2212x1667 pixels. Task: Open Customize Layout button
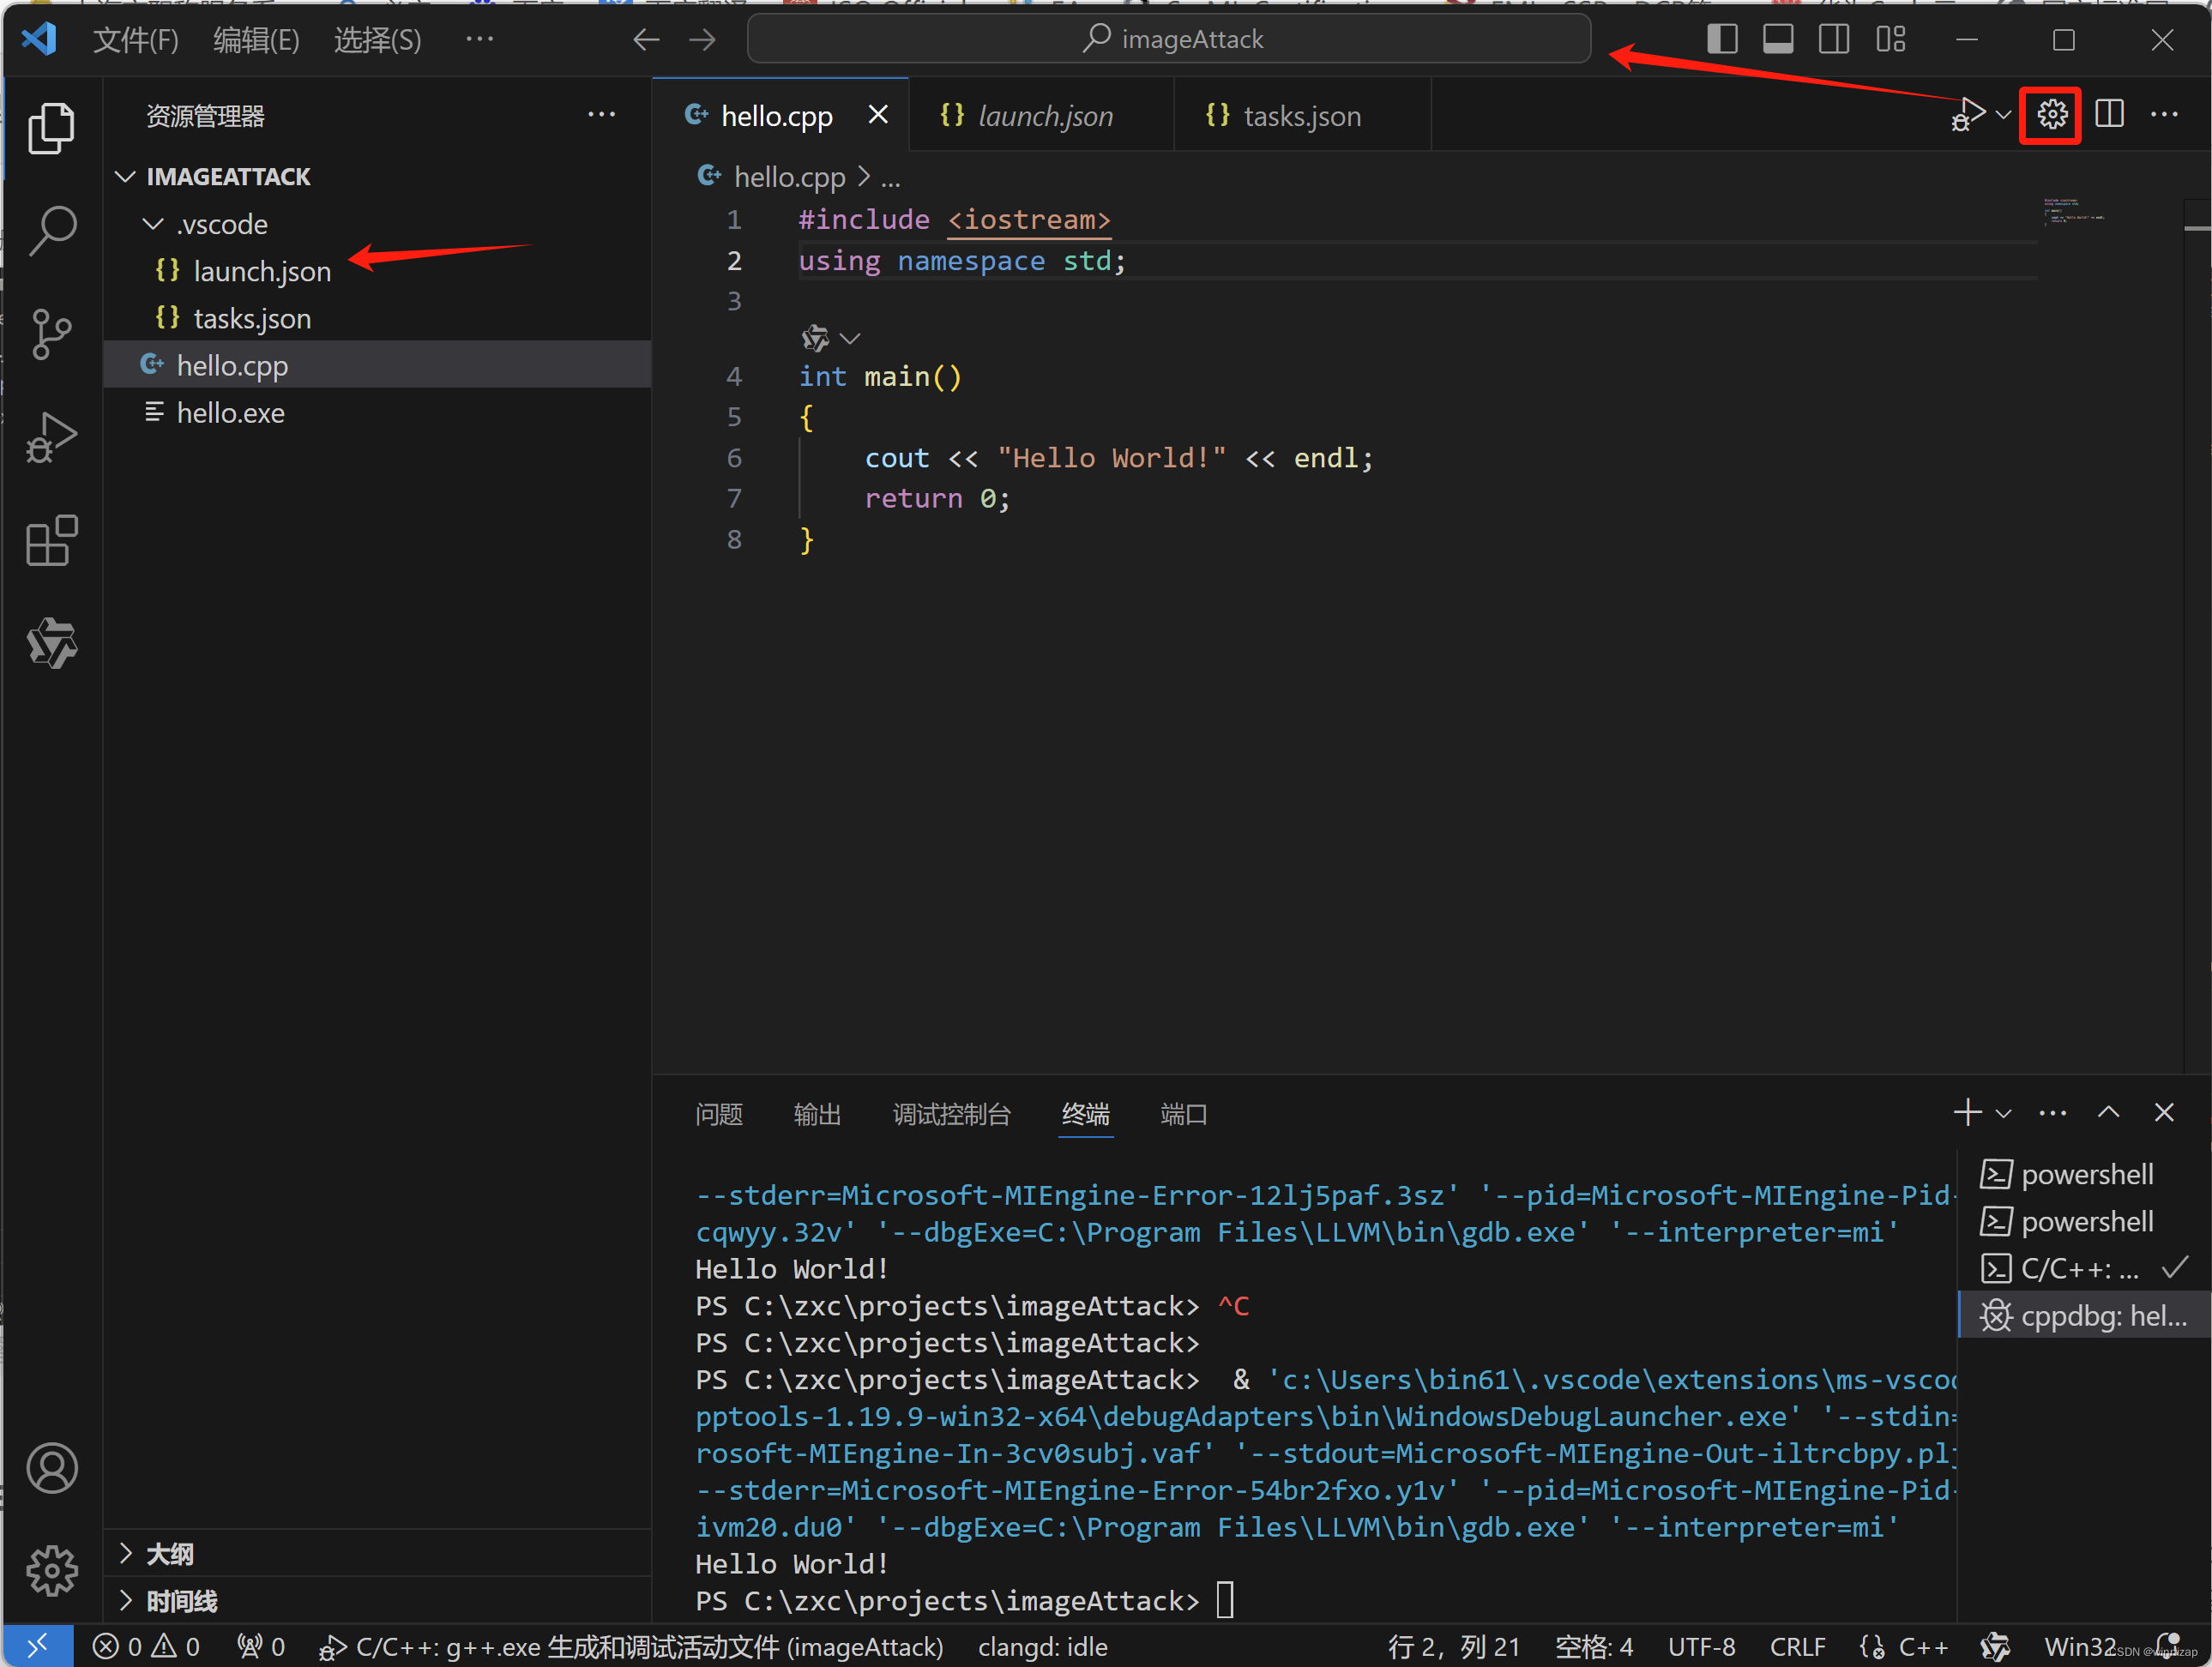tap(1890, 39)
